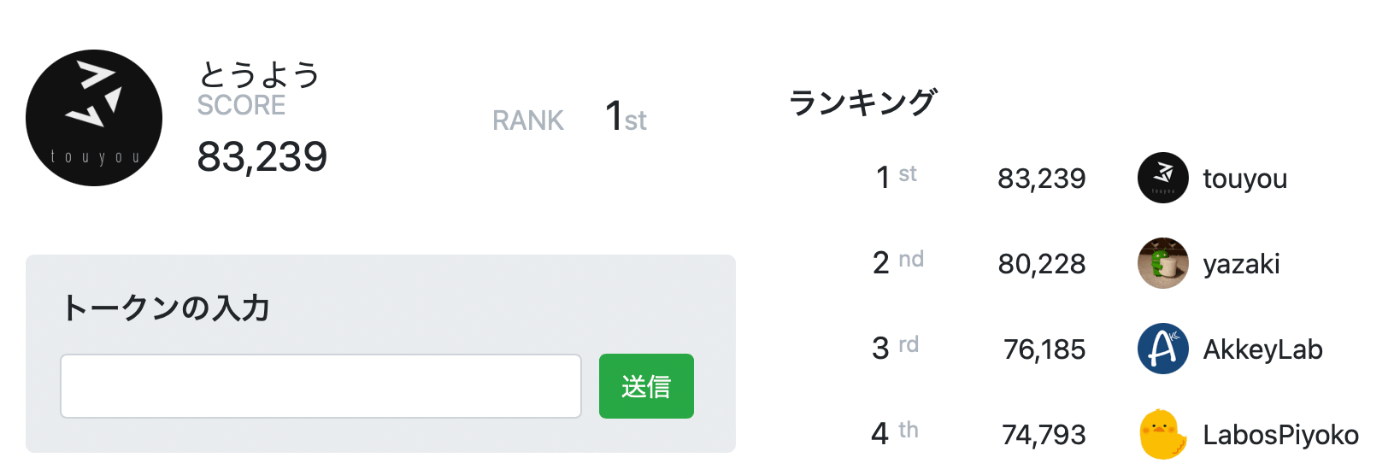Click the large touyou profile avatar
Viewport: 1400px width, 475px height.
94,117
